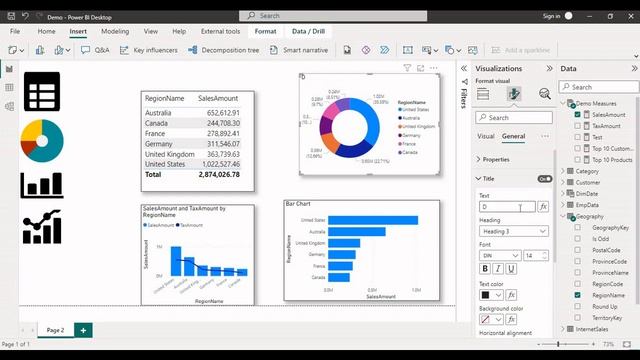The height and width of the screenshot is (360, 640).
Task: Click the paginated report icon in ribbon
Action: click(x=347, y=50)
